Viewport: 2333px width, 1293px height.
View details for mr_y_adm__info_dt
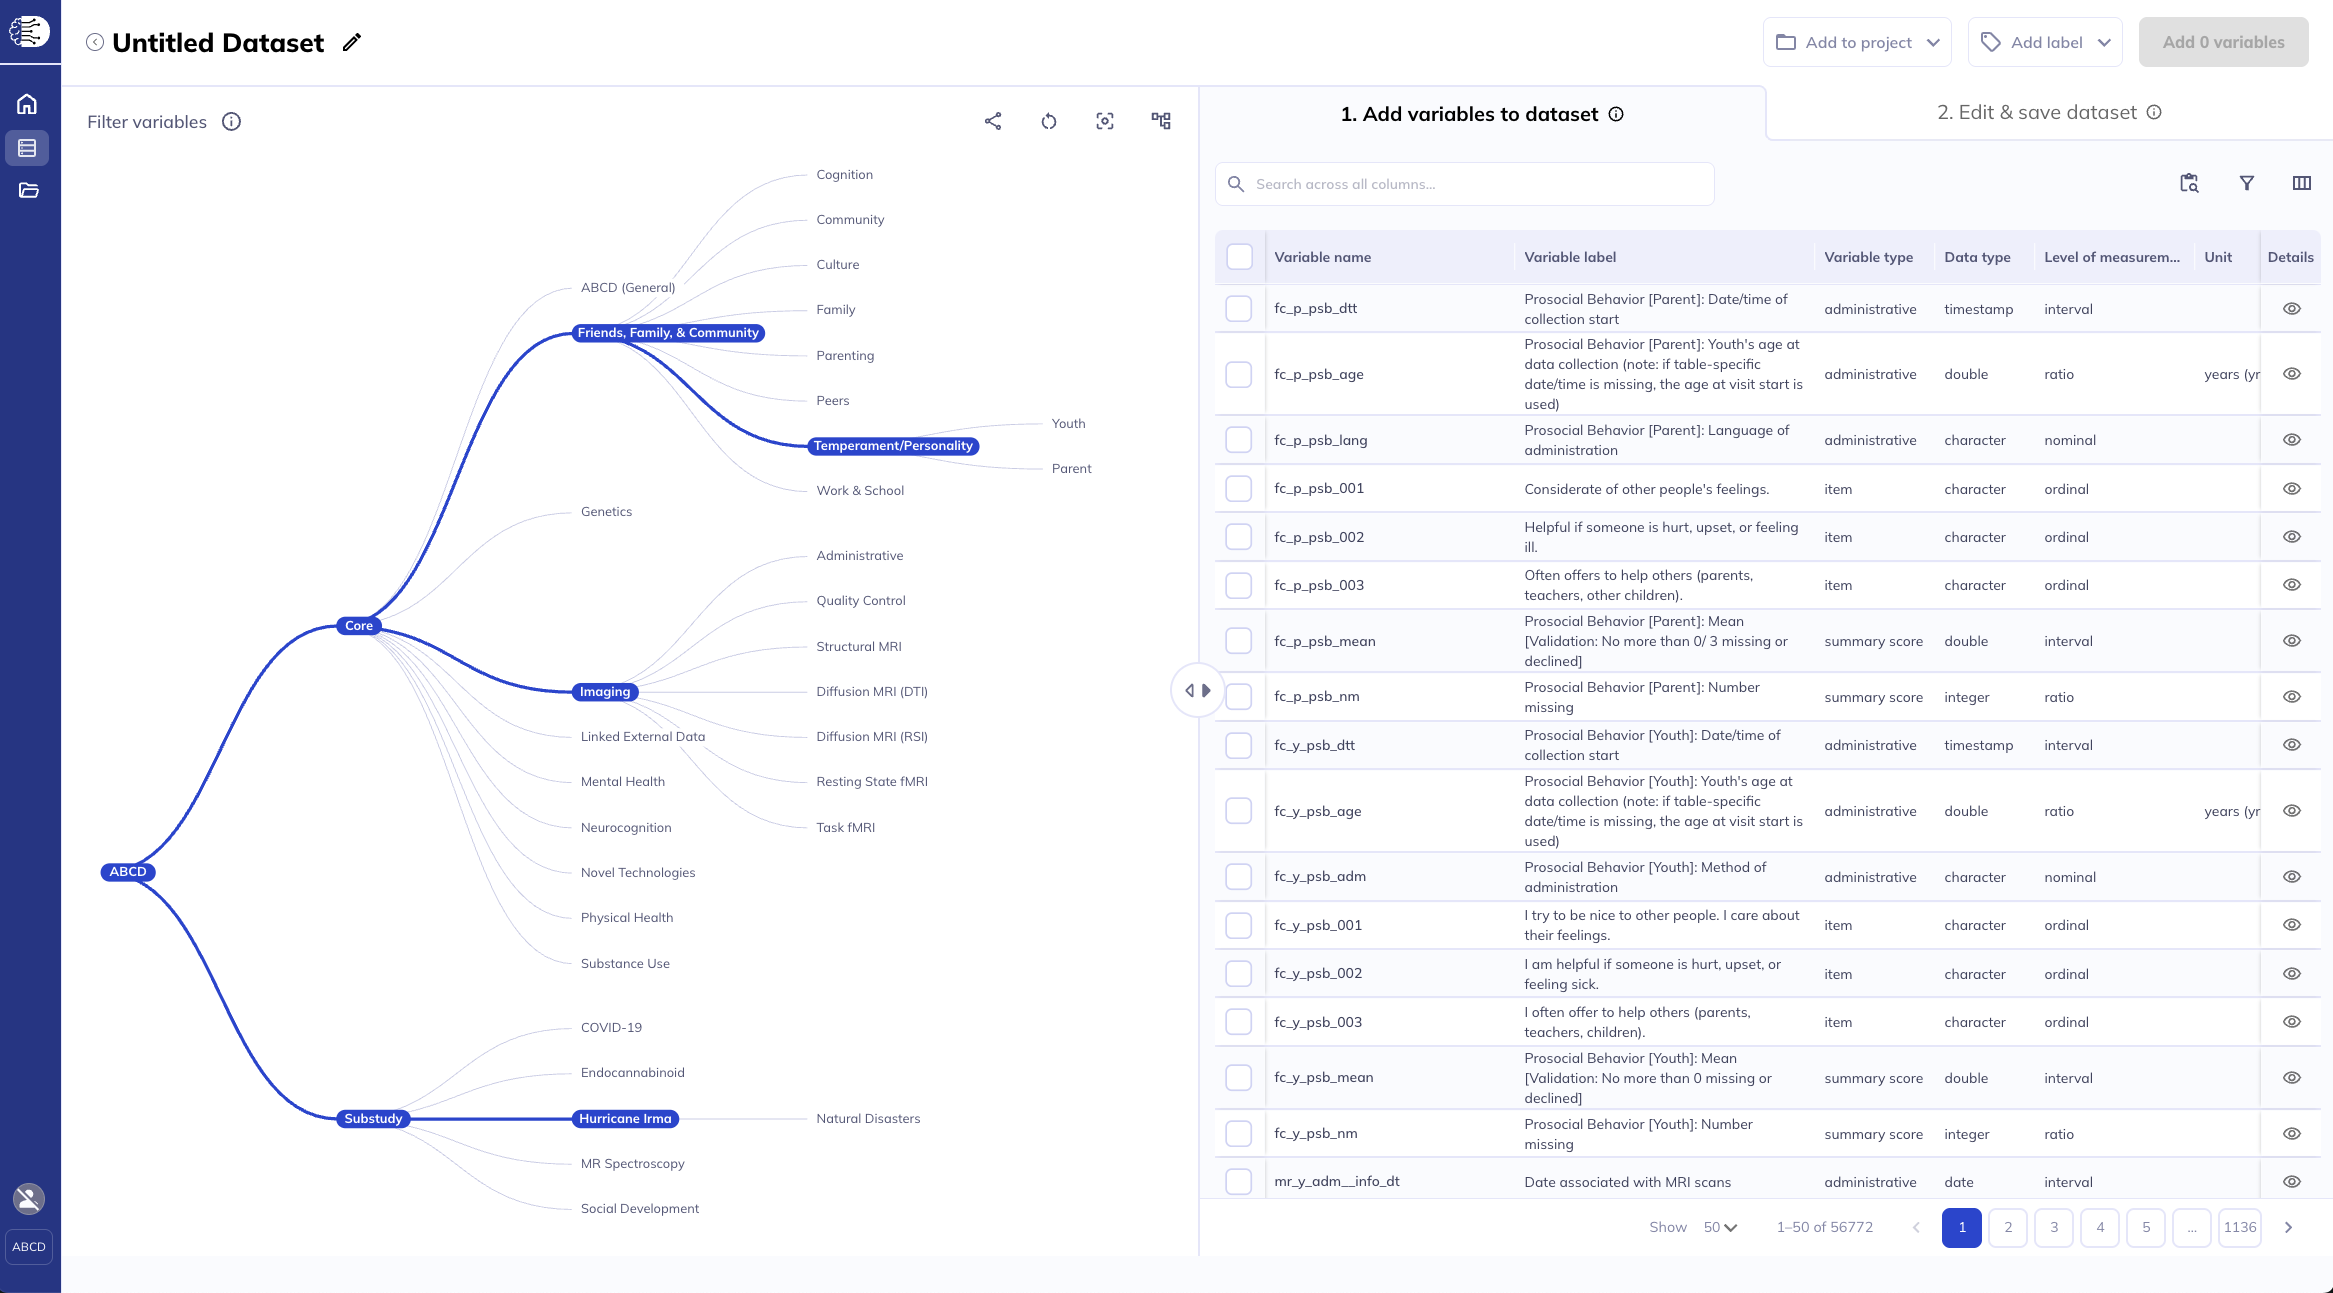(x=2292, y=1182)
